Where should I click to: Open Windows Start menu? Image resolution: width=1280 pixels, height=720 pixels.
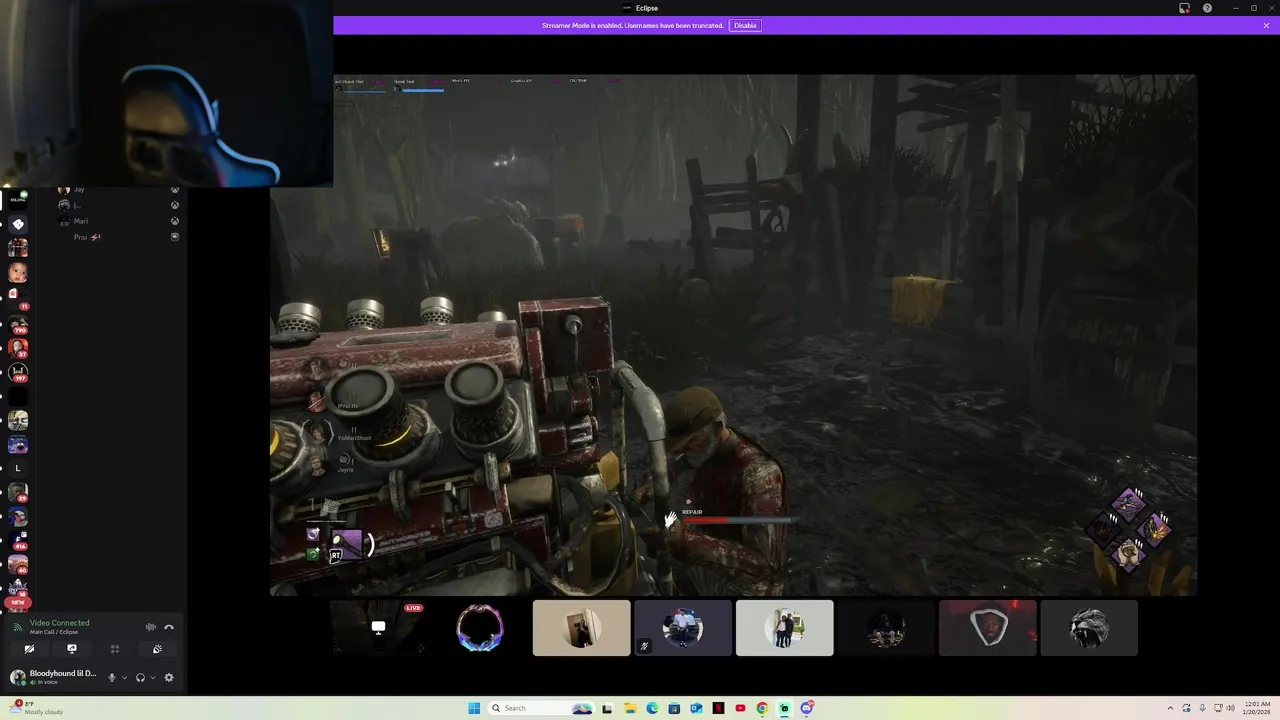[474, 708]
